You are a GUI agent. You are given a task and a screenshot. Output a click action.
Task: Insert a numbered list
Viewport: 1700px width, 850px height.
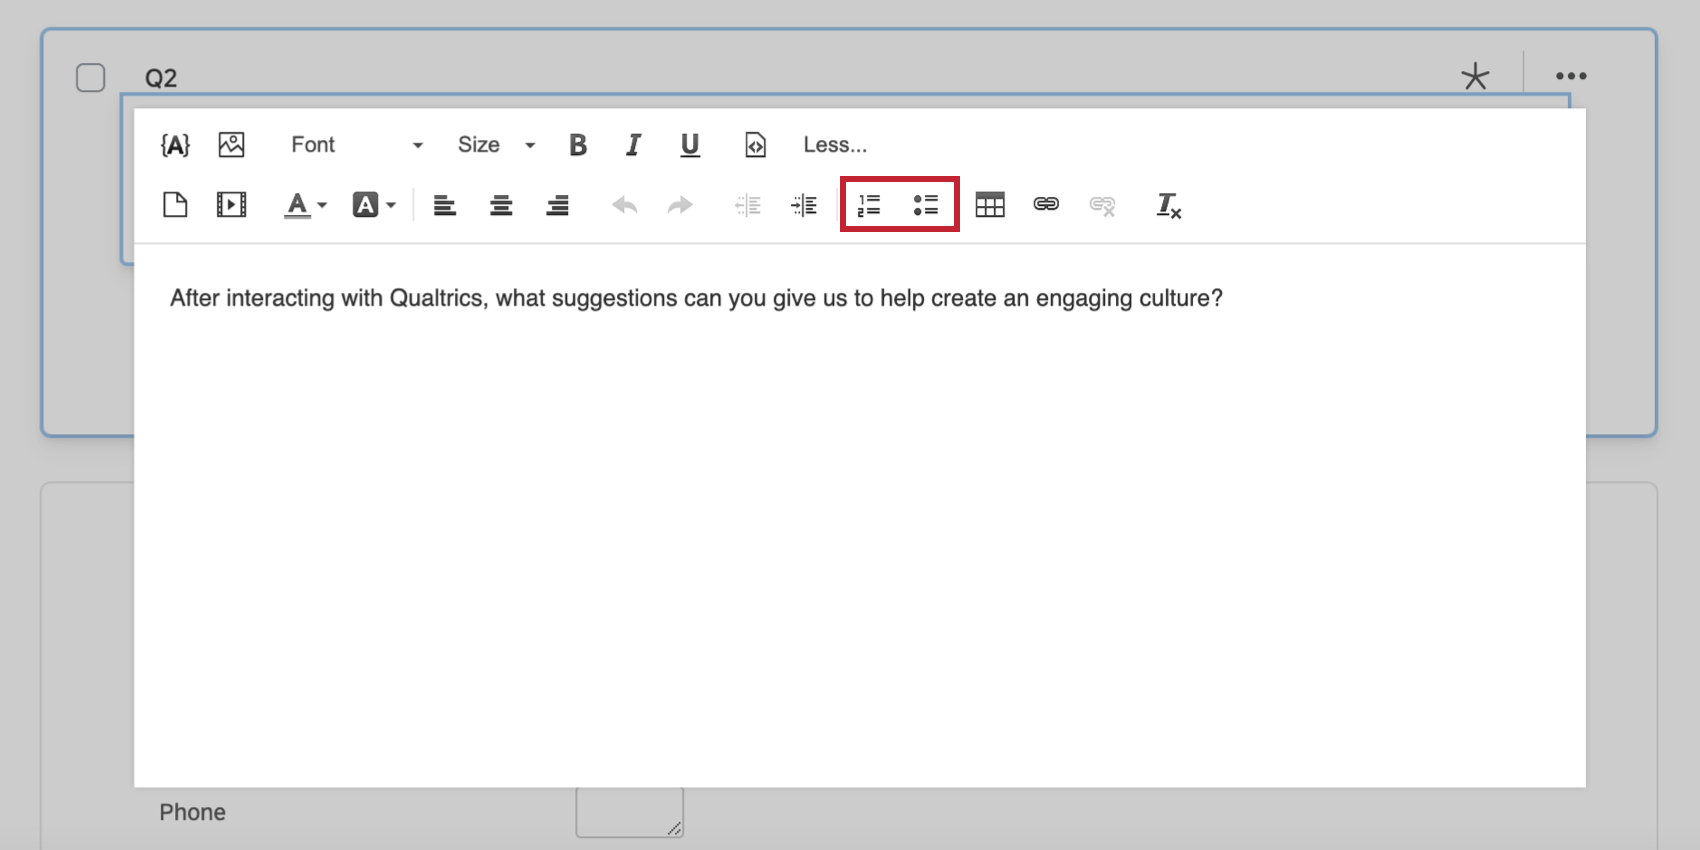[870, 205]
